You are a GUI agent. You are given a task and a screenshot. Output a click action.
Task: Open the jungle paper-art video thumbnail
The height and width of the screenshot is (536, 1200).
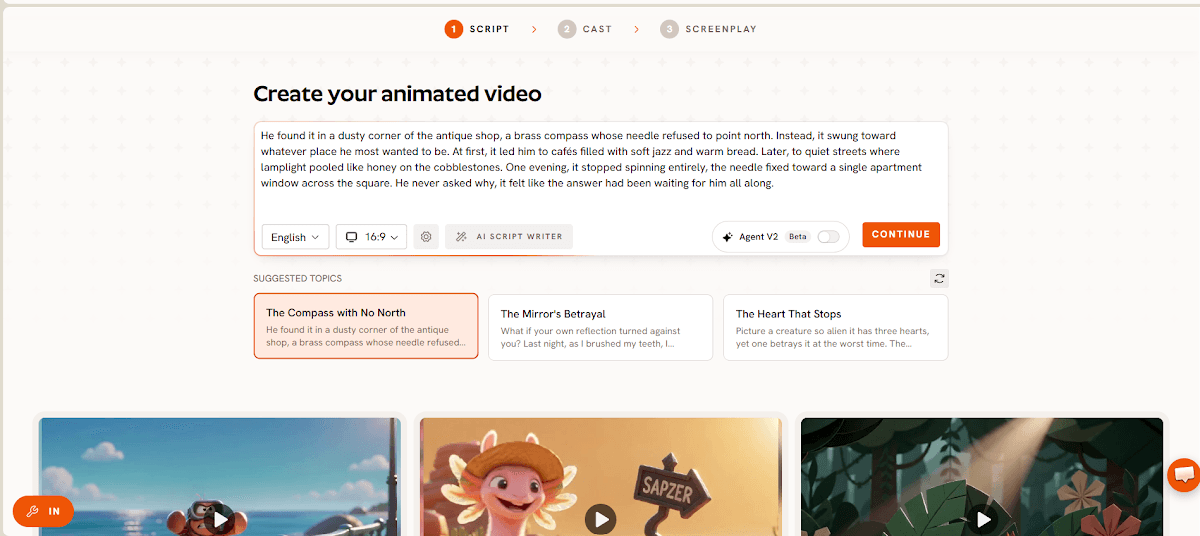(982, 476)
